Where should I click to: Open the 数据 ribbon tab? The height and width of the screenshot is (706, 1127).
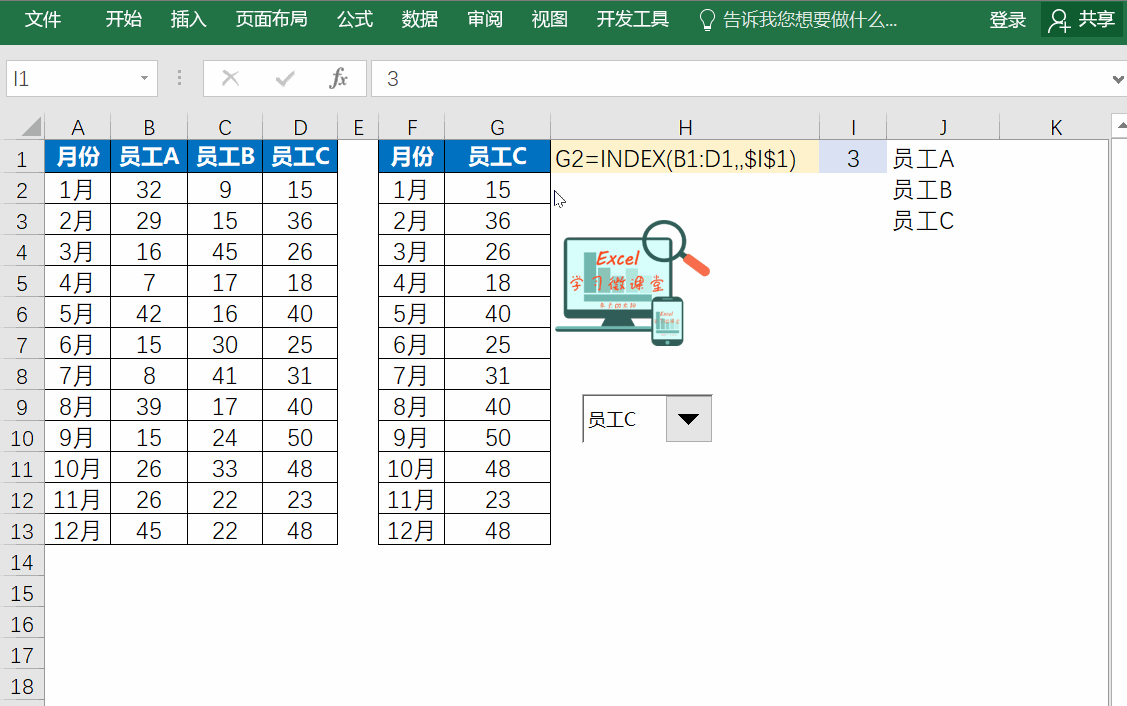[x=420, y=19]
